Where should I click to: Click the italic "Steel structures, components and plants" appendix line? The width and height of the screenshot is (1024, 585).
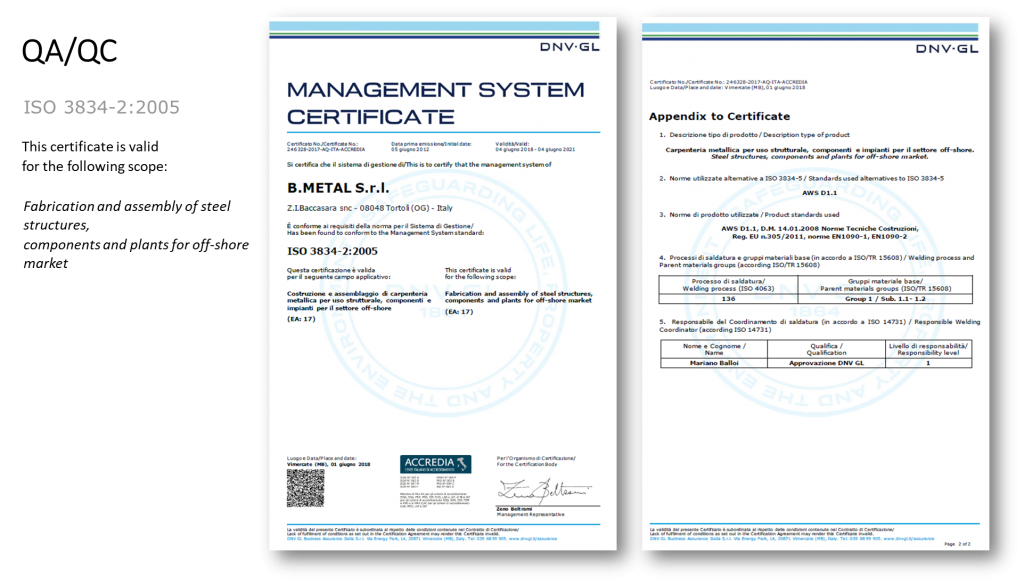(x=819, y=157)
